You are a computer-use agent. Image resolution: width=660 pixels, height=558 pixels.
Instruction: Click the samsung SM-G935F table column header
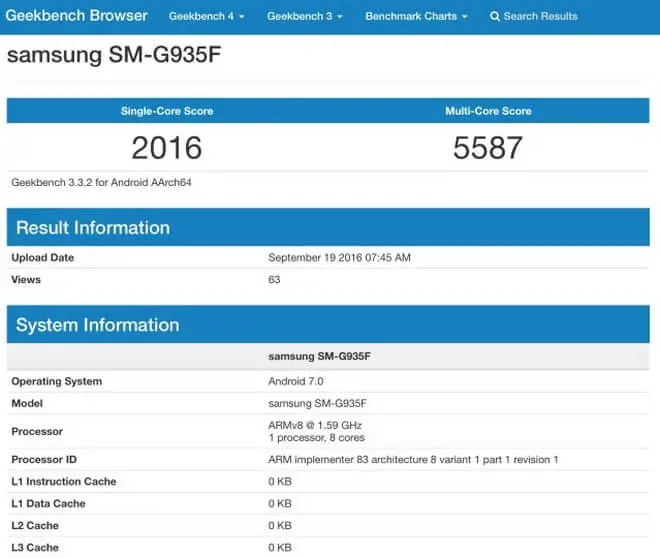[319, 356]
